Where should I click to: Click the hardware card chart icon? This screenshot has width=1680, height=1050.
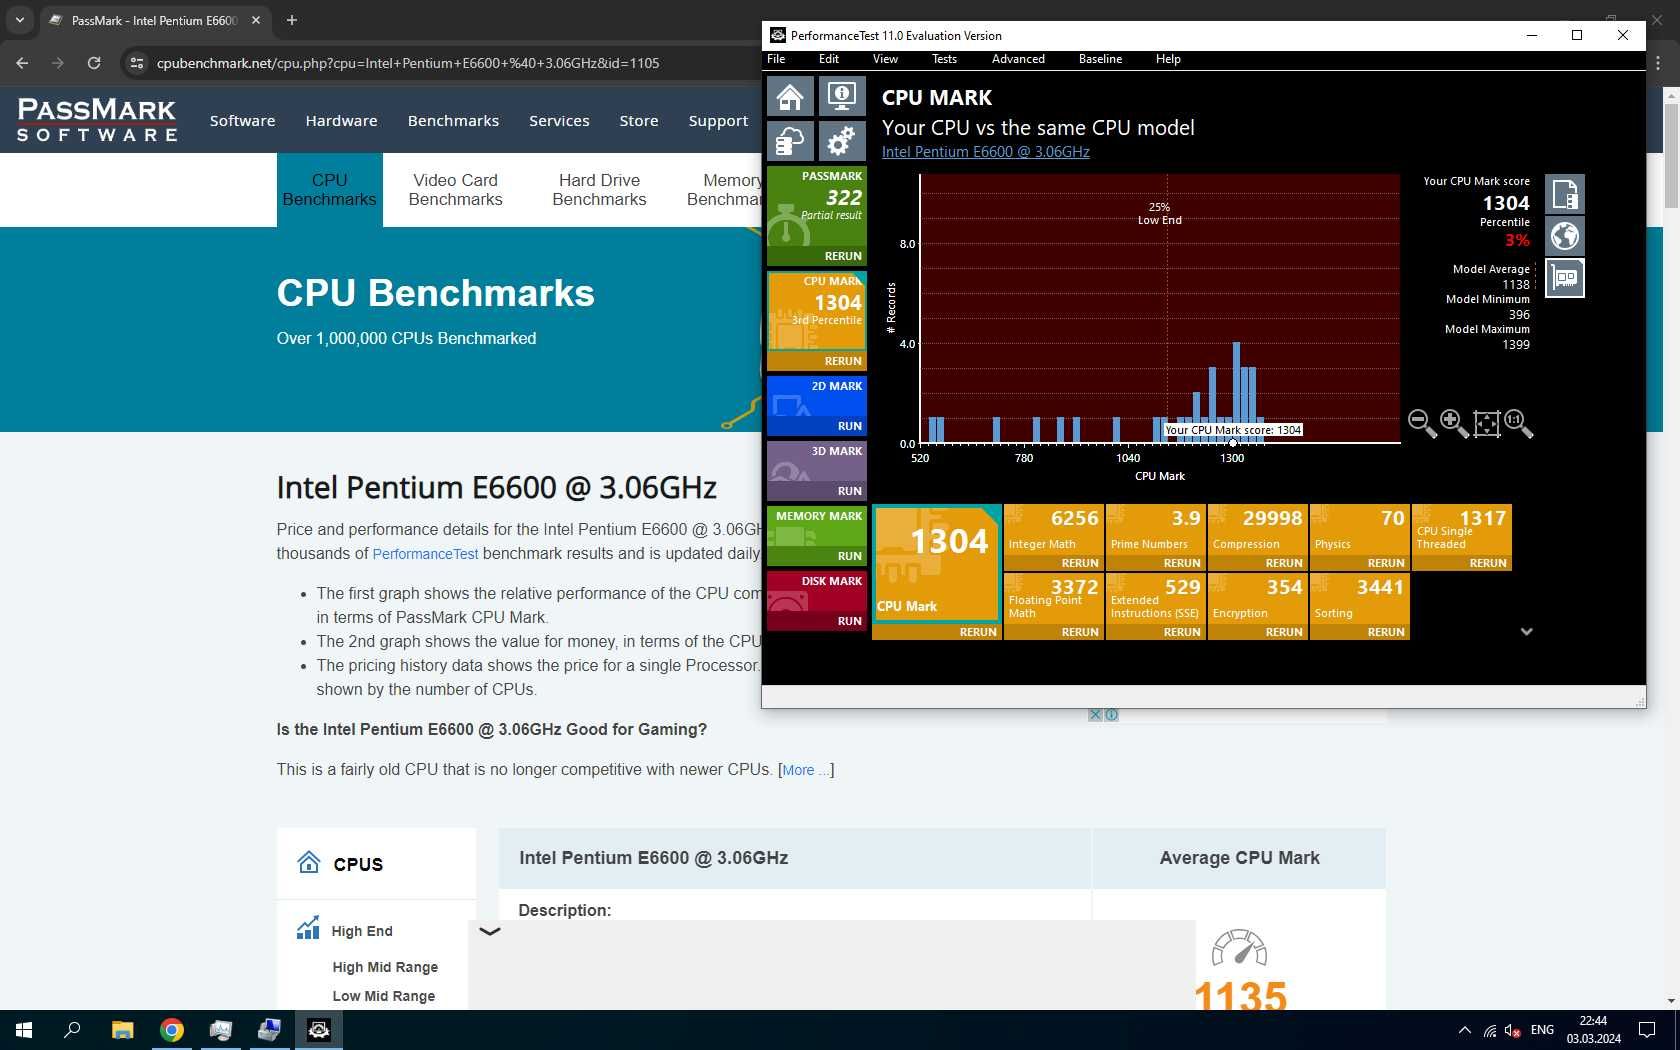click(1565, 278)
